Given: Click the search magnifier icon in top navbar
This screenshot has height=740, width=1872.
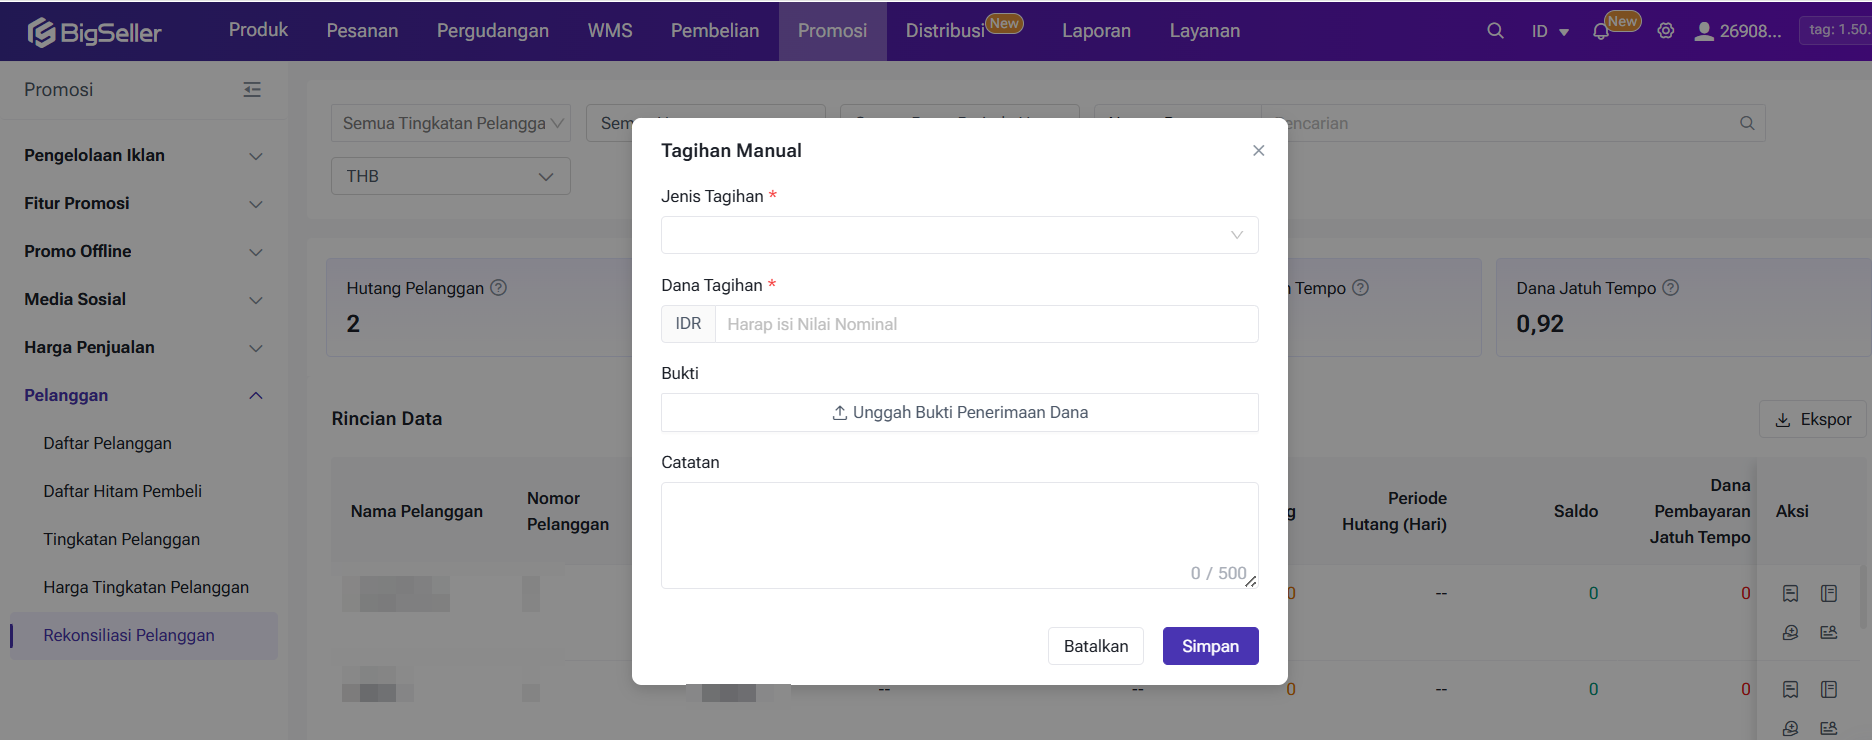Looking at the screenshot, I should click(x=1495, y=31).
